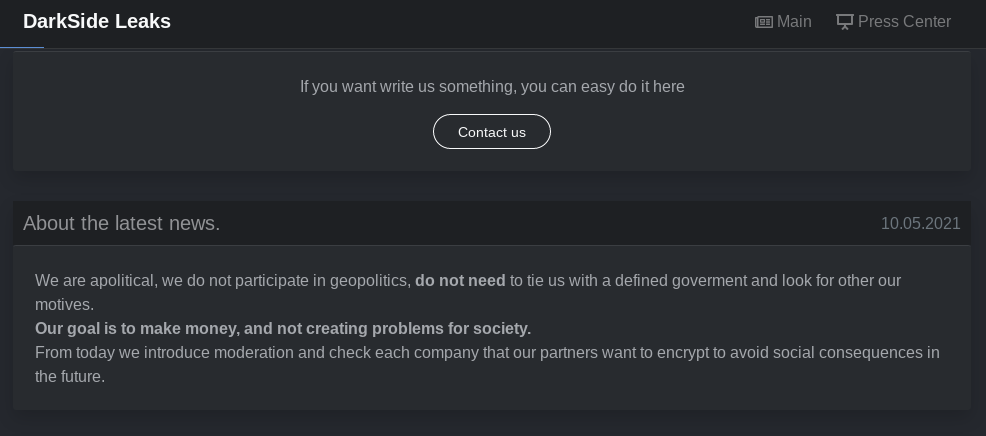Click the DarkSide Leaks site title
Viewport: 986px width, 436px height.
click(97, 21)
